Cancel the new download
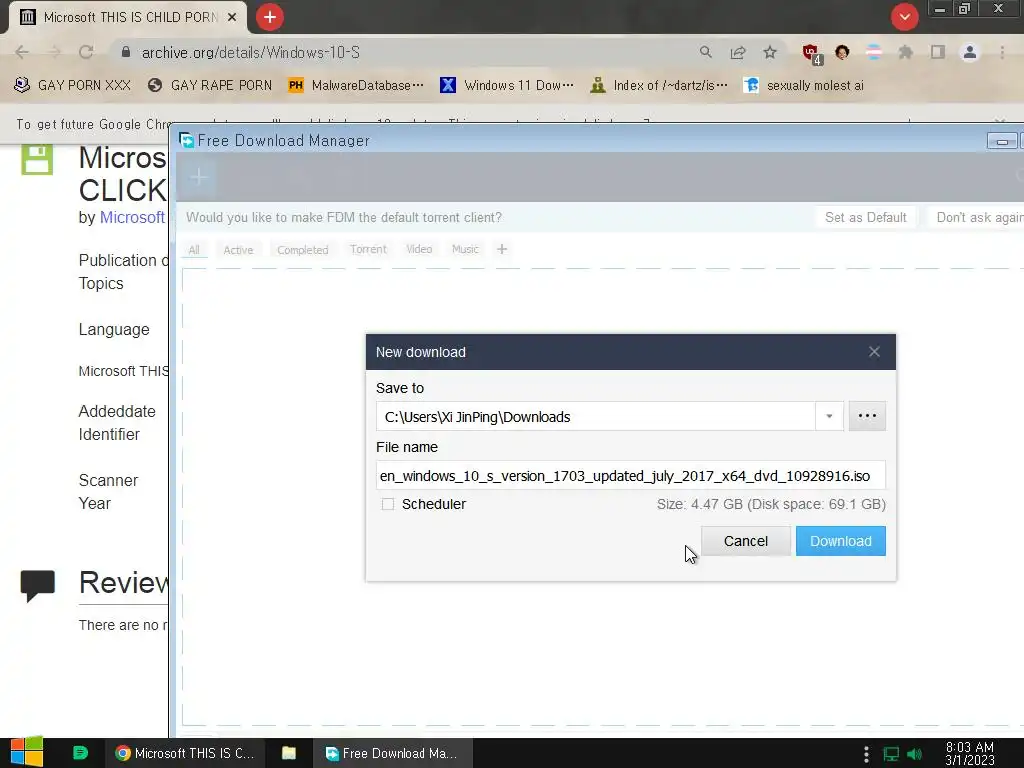1024x768 pixels. click(x=746, y=541)
